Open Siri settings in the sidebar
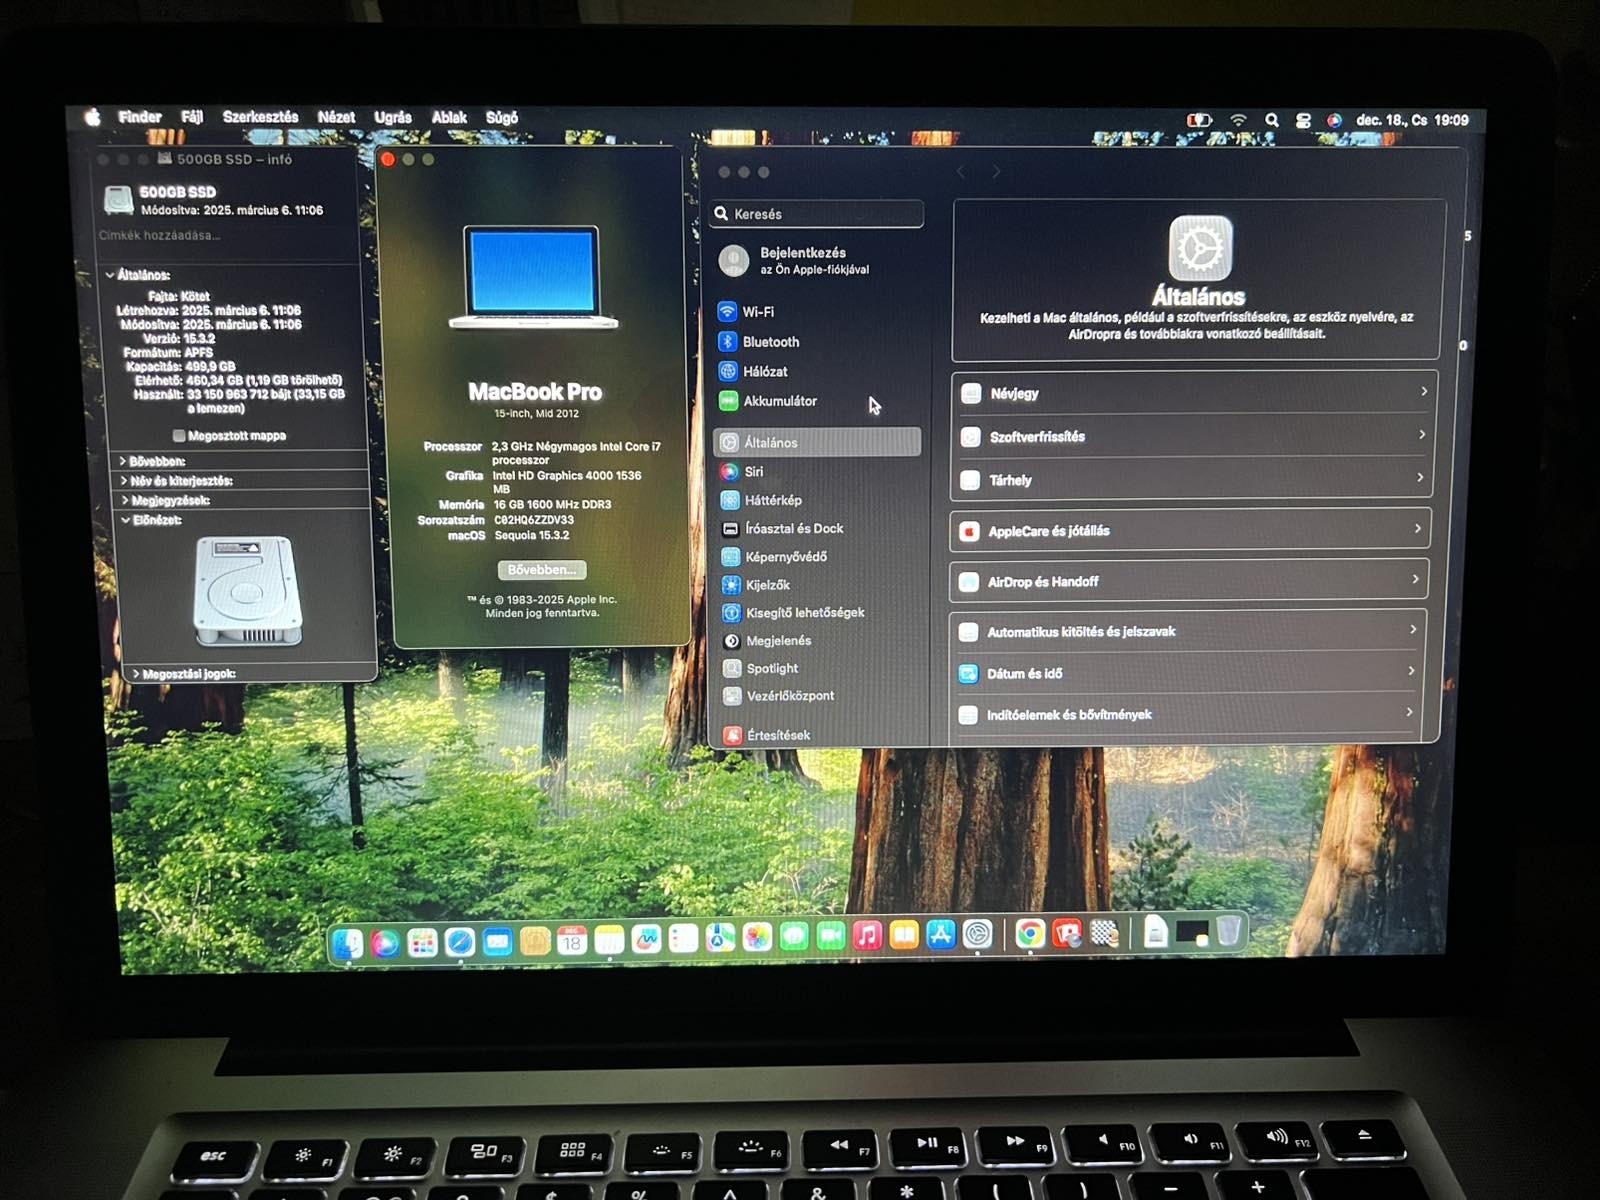Viewport: 1600px width, 1200px height. 753,472
